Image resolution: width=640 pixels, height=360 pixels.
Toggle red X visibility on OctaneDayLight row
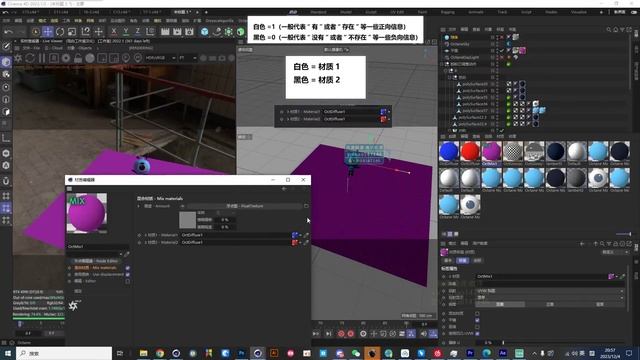pos(502,57)
